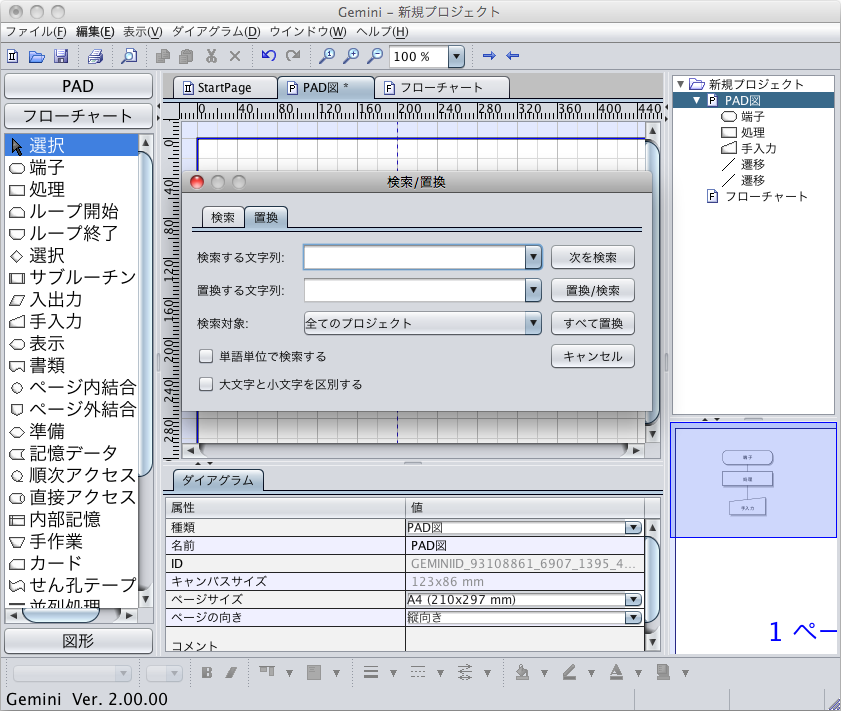Screen dimensions: 841x711
Task: Select the せん孔テープ shape
Action: click(72, 585)
